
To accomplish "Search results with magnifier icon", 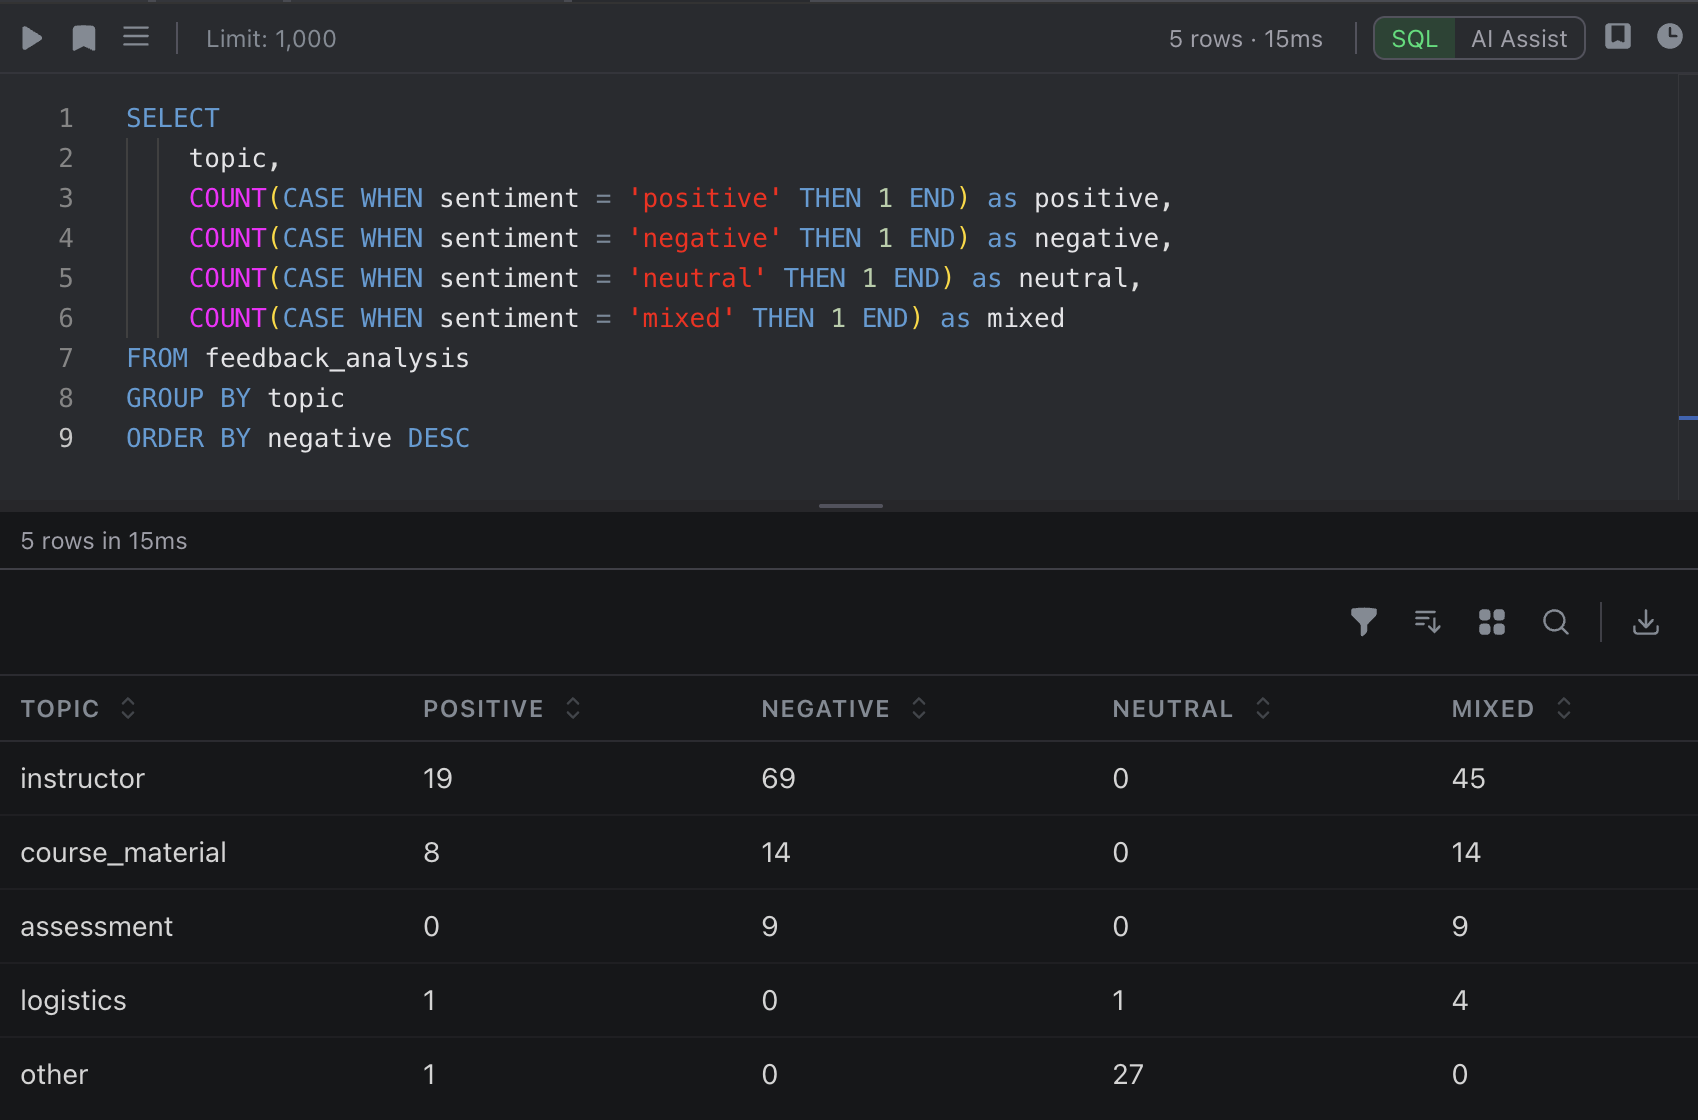I will (x=1556, y=622).
